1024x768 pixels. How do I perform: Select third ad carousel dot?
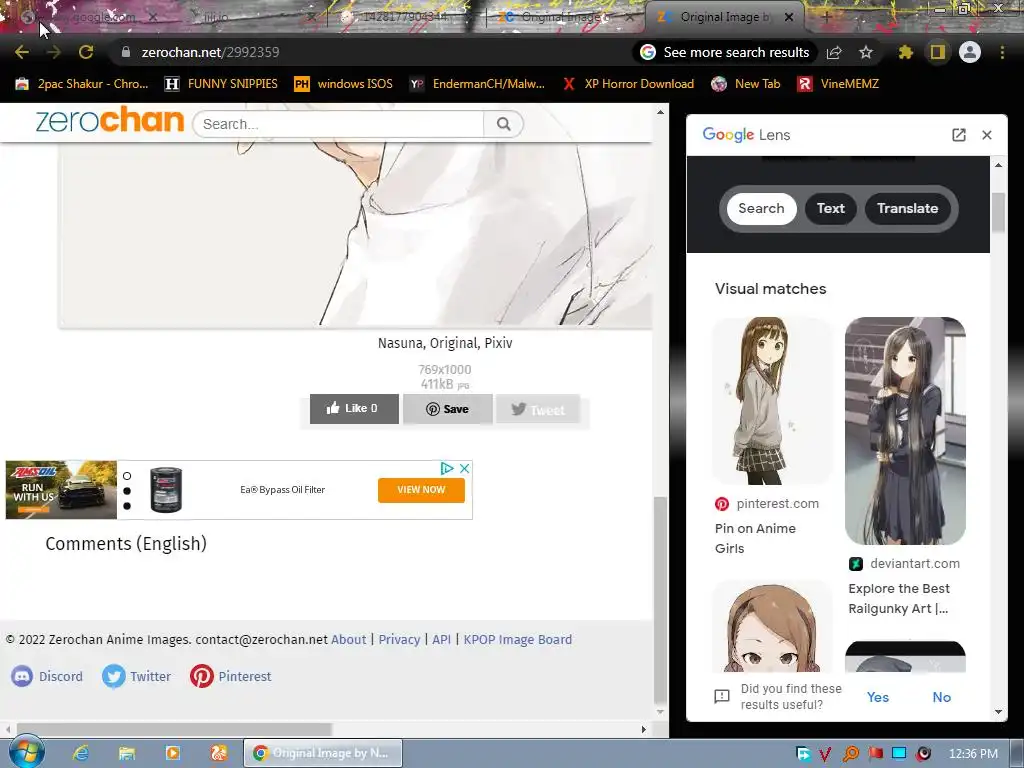[x=127, y=506]
